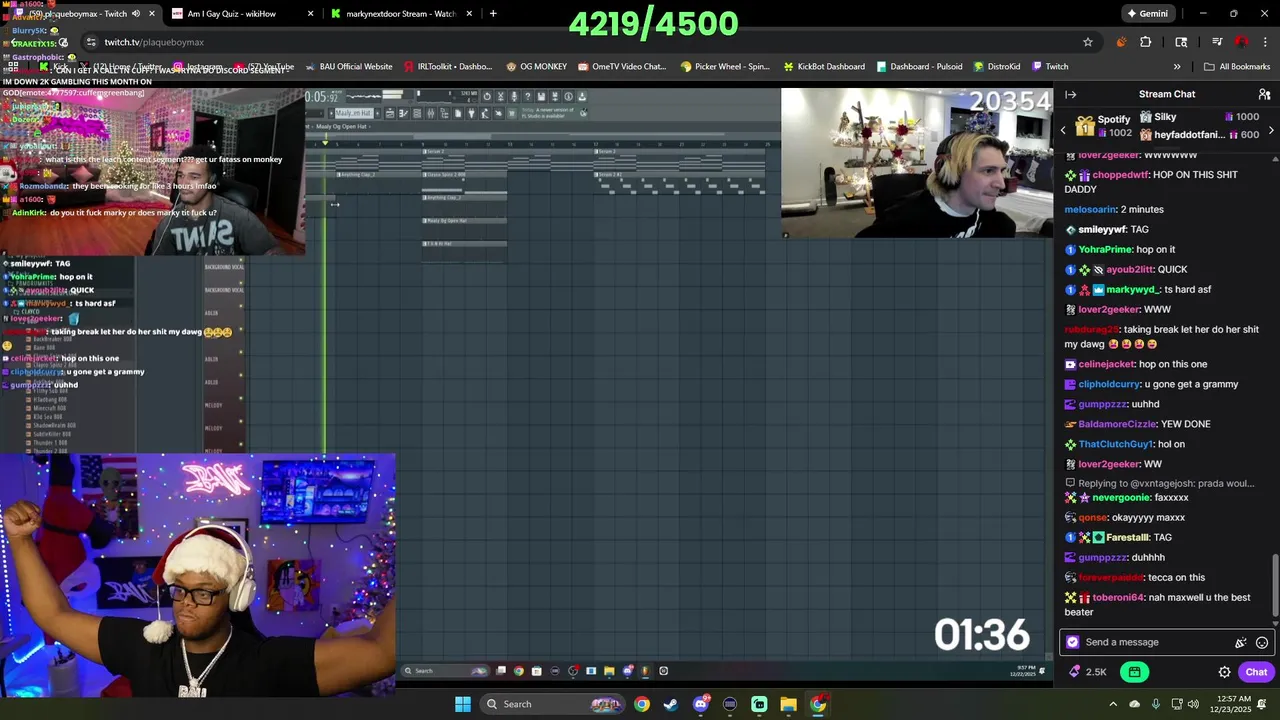Open the volume tray icon
The width and height of the screenshot is (1280, 720).
coord(1197,704)
